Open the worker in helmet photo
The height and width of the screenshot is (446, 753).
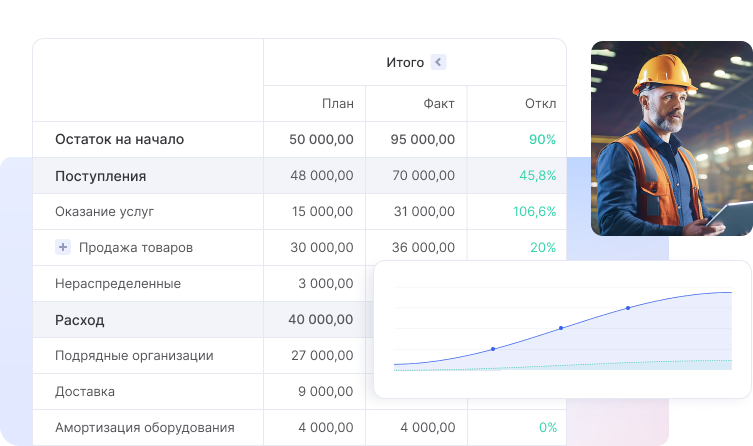pyautogui.click(x=670, y=138)
